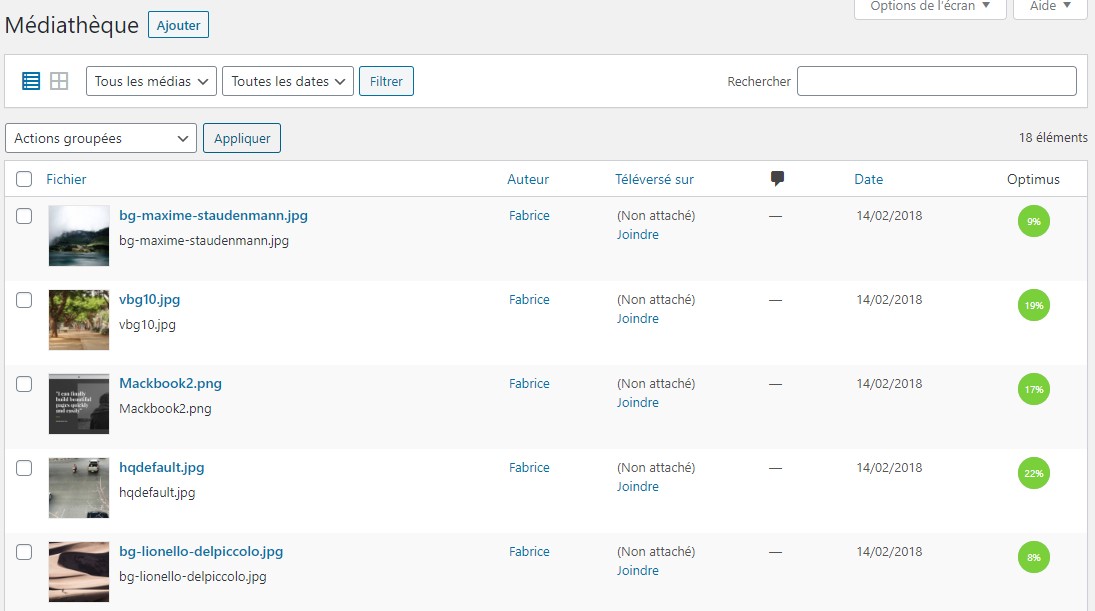Click the 22% Optimus badge for hqdefault.jpg
The height and width of the screenshot is (611, 1095).
1033,473
